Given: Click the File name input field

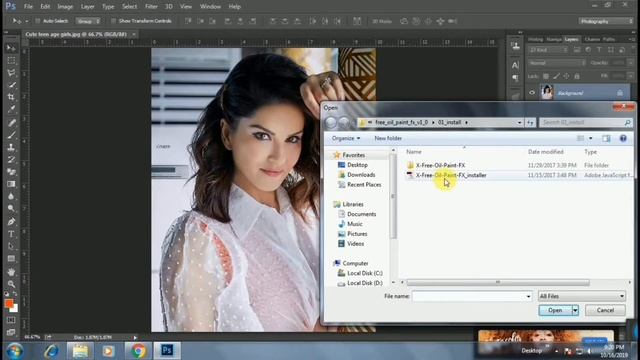Looking at the screenshot, I should (468, 296).
